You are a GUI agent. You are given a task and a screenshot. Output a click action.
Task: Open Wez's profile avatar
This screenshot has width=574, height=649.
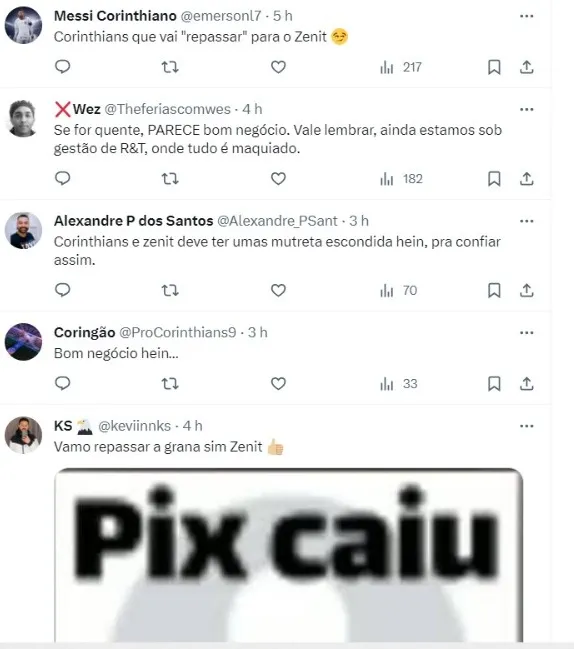click(23, 118)
